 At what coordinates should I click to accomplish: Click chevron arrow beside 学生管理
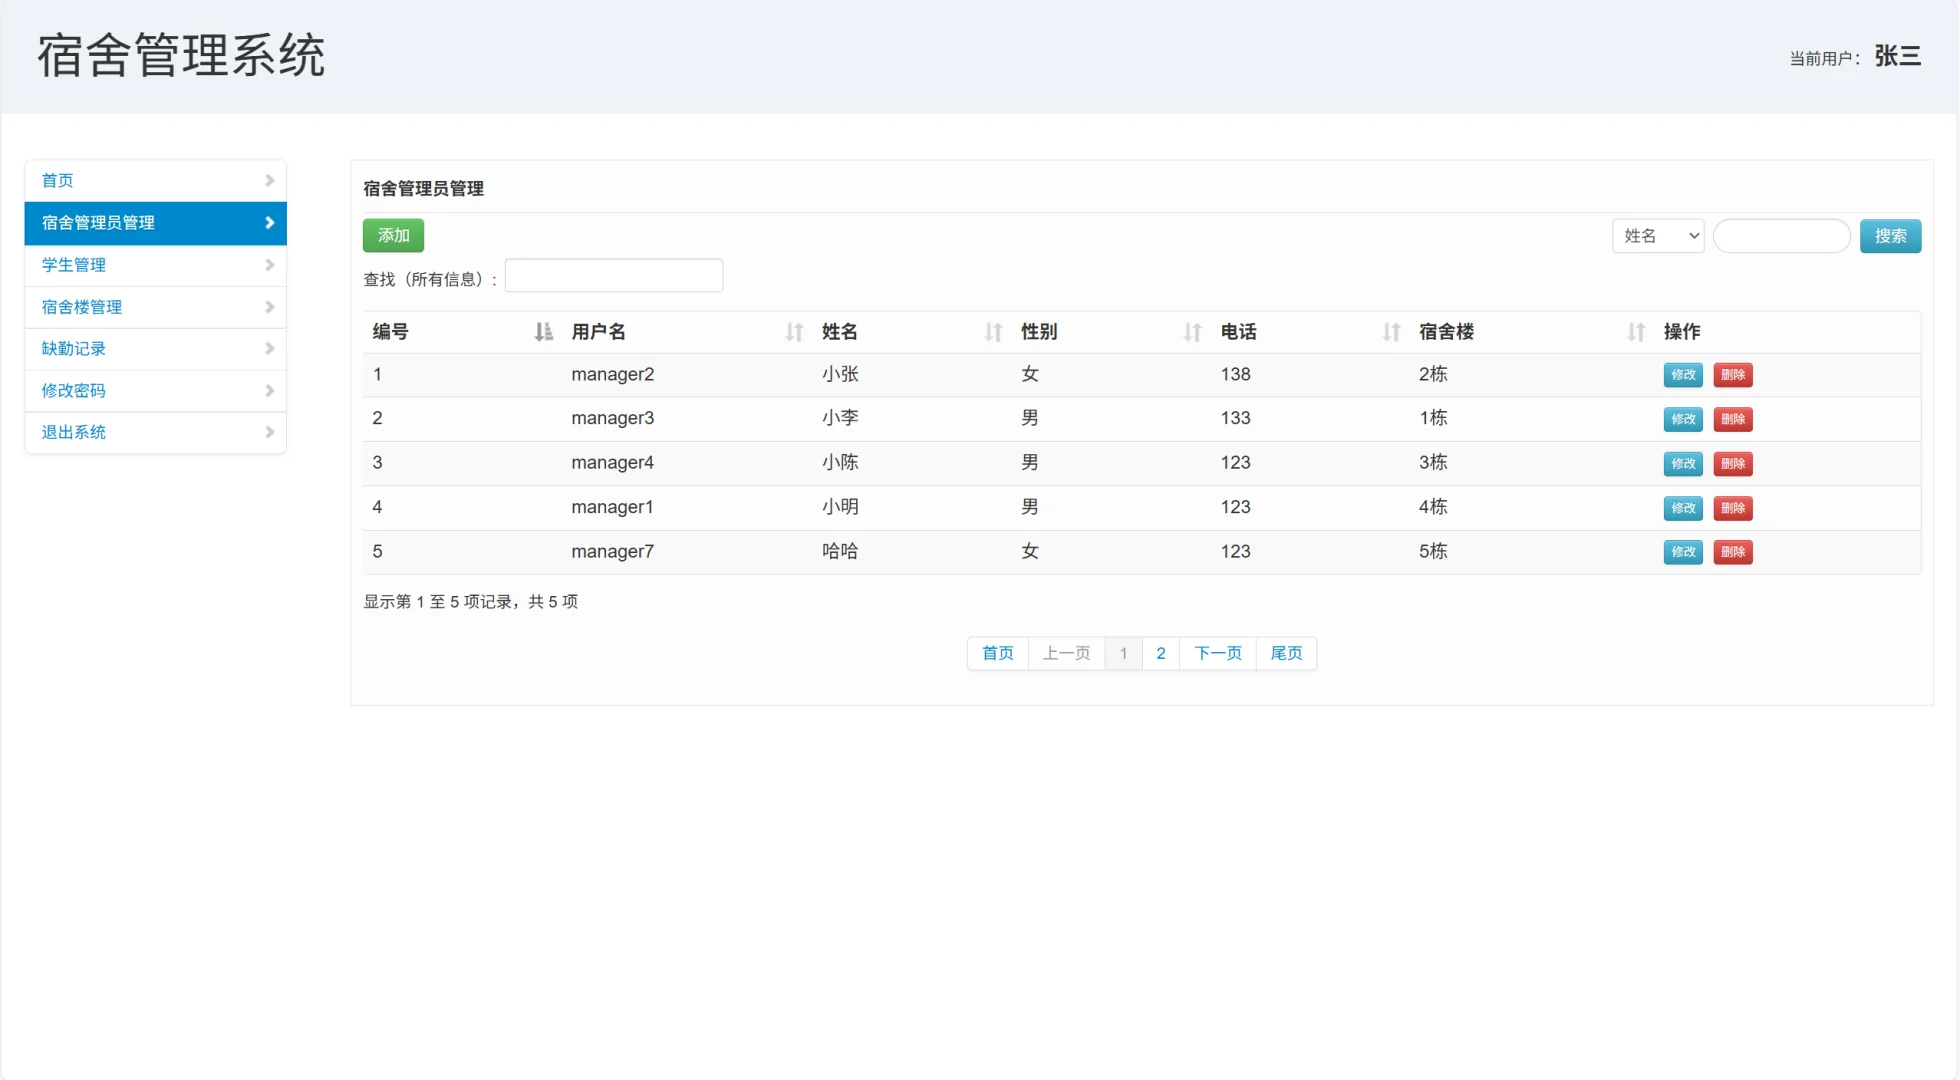point(269,265)
